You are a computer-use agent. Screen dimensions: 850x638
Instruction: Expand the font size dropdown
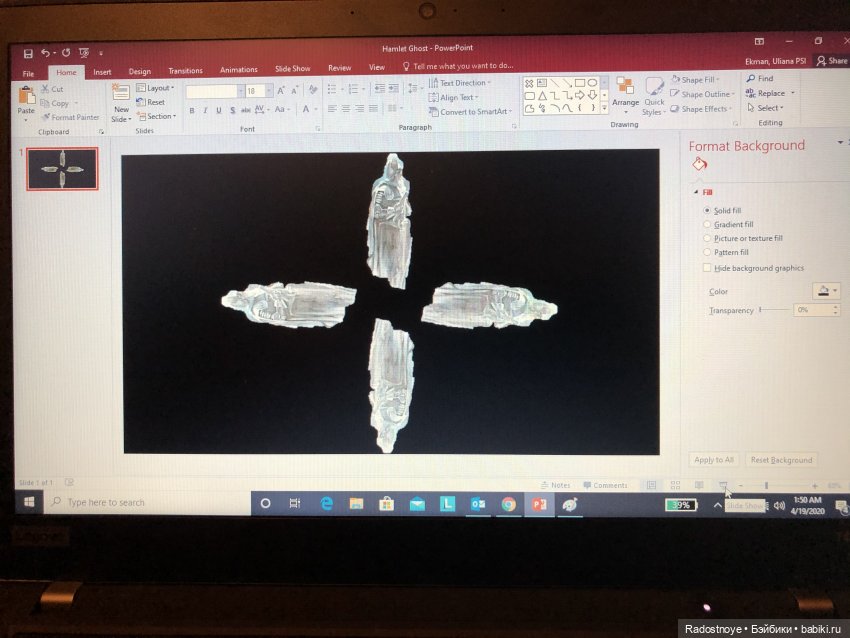coord(268,91)
